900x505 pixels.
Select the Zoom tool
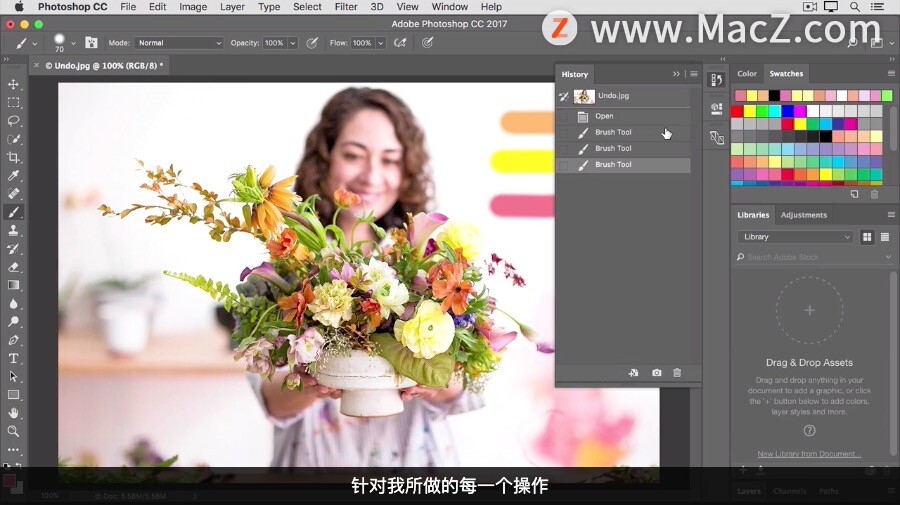pyautogui.click(x=13, y=431)
